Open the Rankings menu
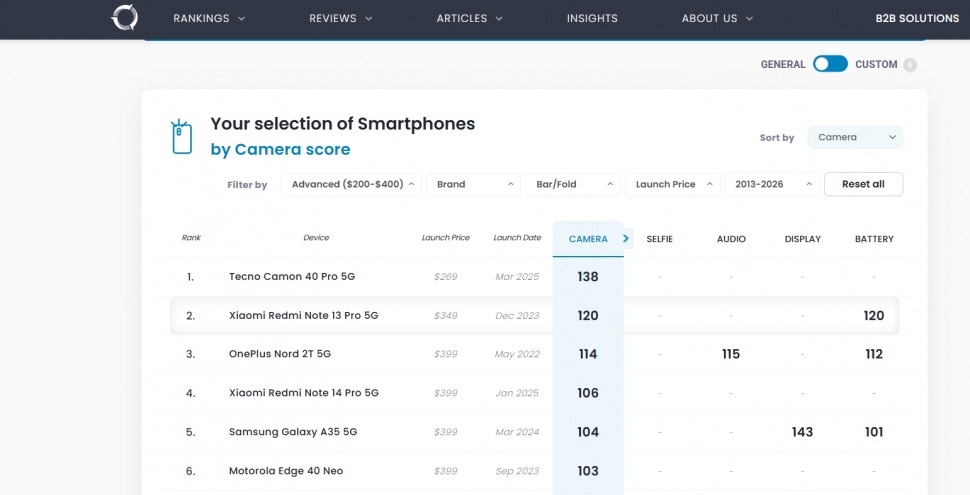 (x=208, y=18)
